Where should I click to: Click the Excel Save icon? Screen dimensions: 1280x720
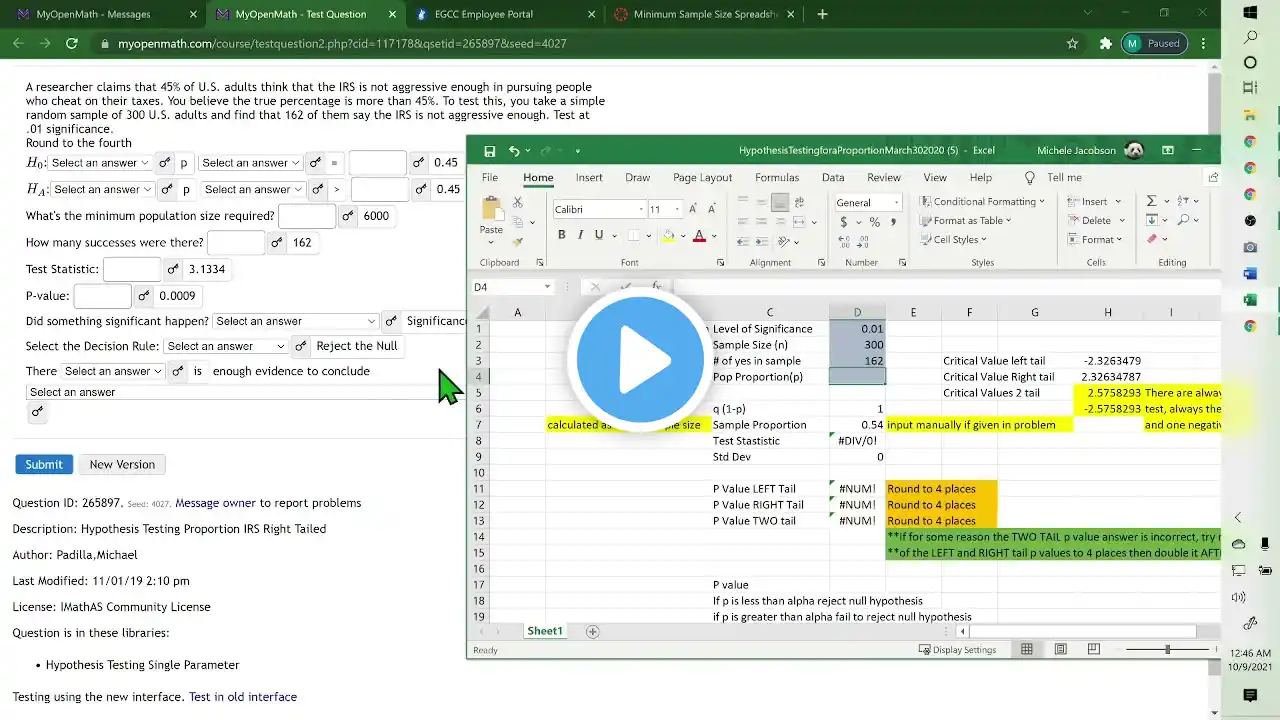tap(490, 151)
